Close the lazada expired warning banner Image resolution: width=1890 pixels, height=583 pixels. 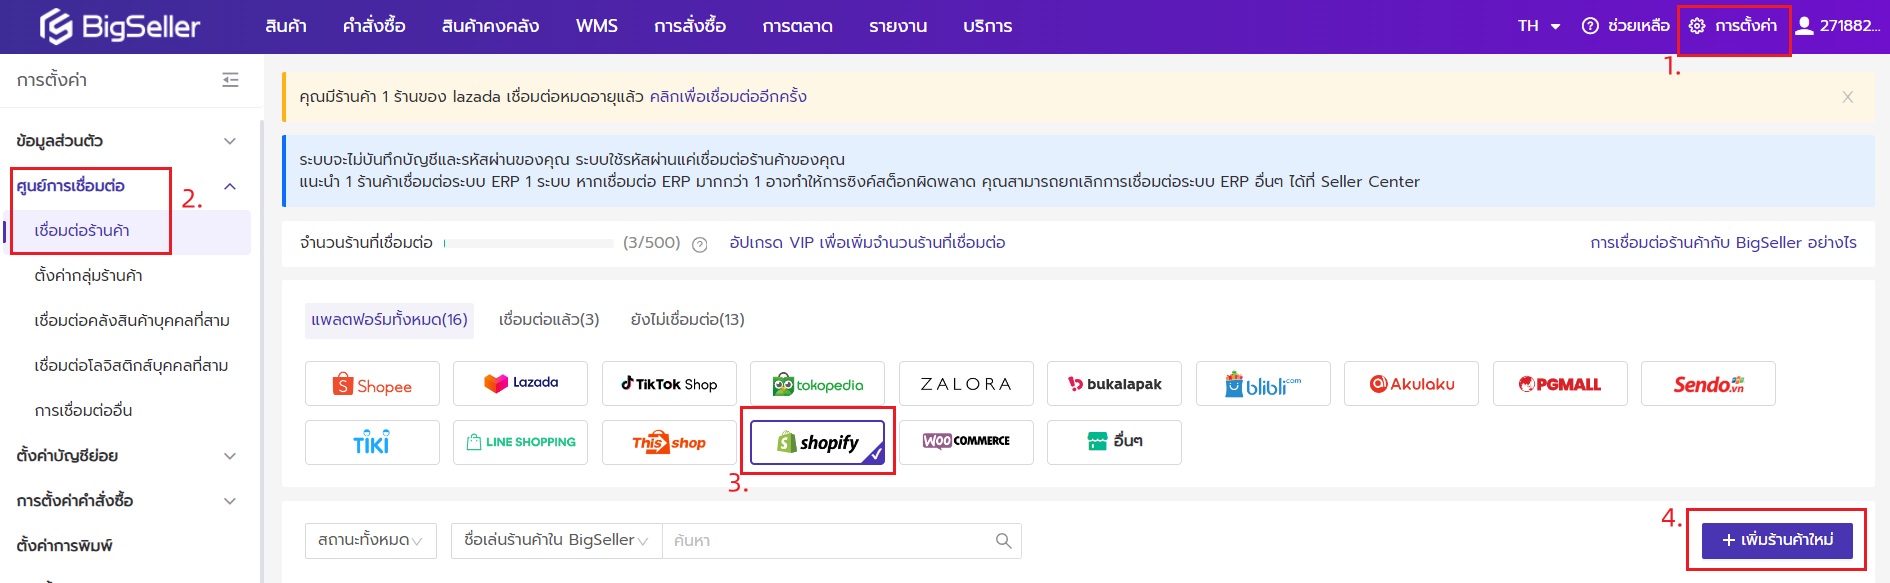click(x=1848, y=97)
